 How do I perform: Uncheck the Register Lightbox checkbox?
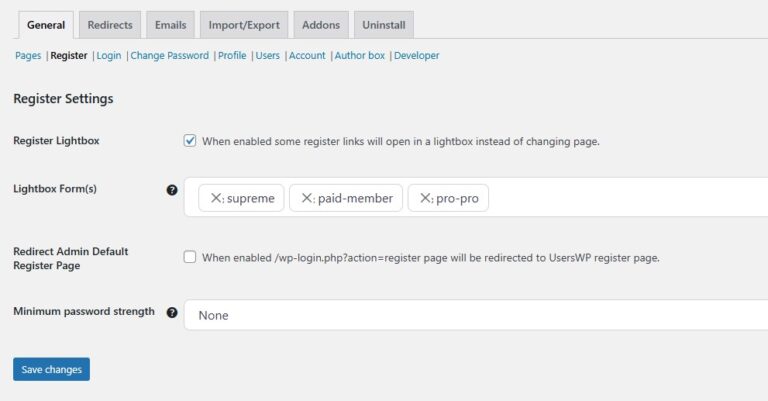point(190,141)
